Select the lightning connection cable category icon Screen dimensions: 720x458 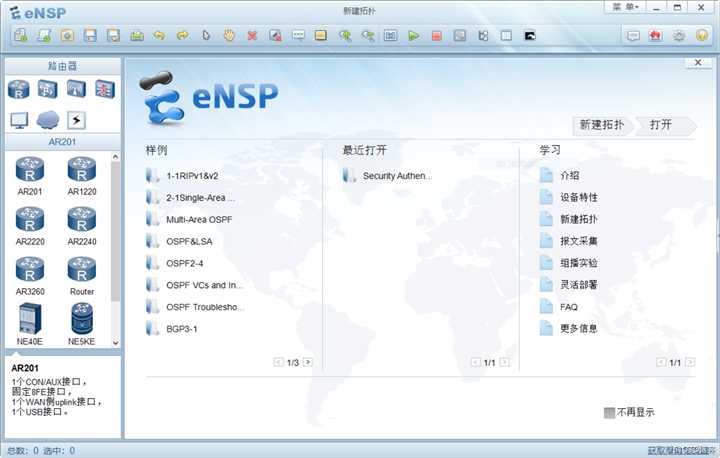pyautogui.click(x=76, y=120)
